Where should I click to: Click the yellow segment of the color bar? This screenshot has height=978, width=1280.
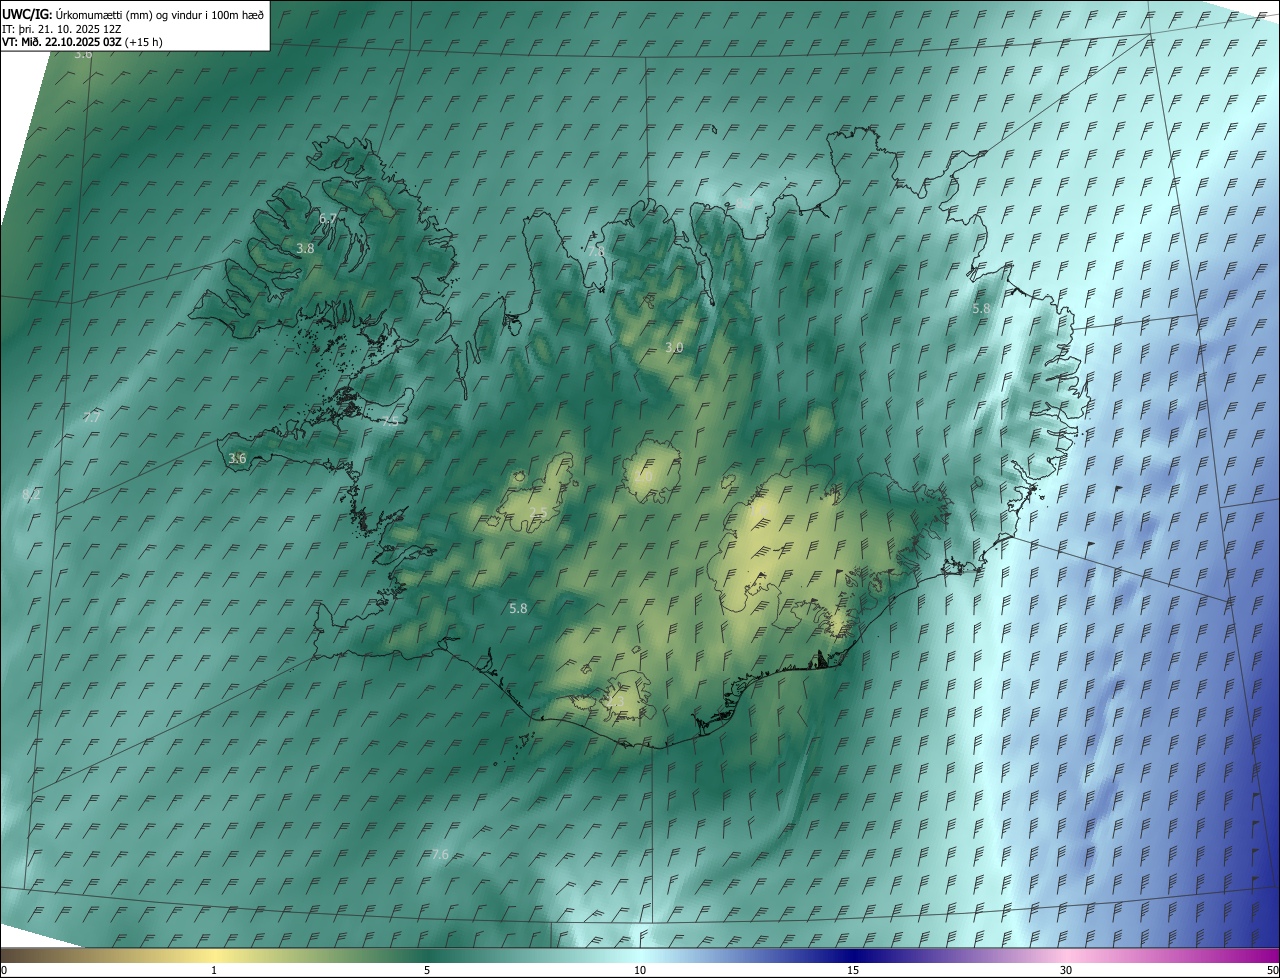click(x=214, y=956)
